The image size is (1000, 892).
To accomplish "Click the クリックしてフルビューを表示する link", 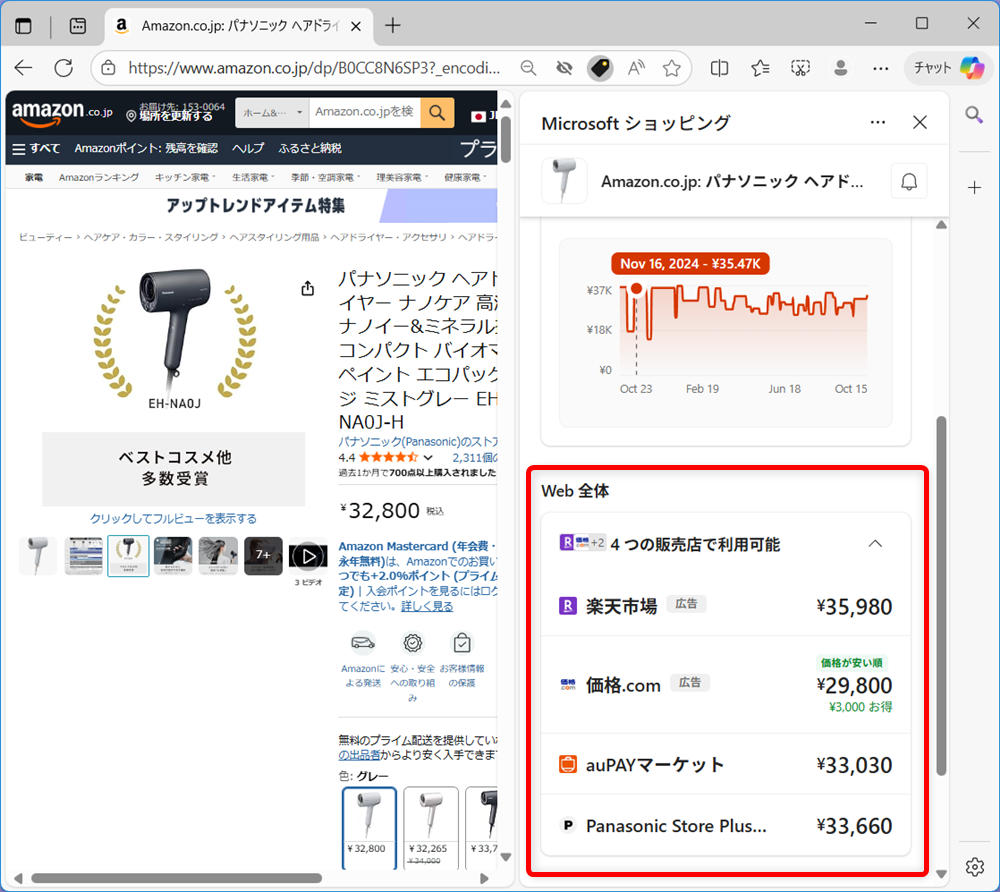I will point(173,518).
